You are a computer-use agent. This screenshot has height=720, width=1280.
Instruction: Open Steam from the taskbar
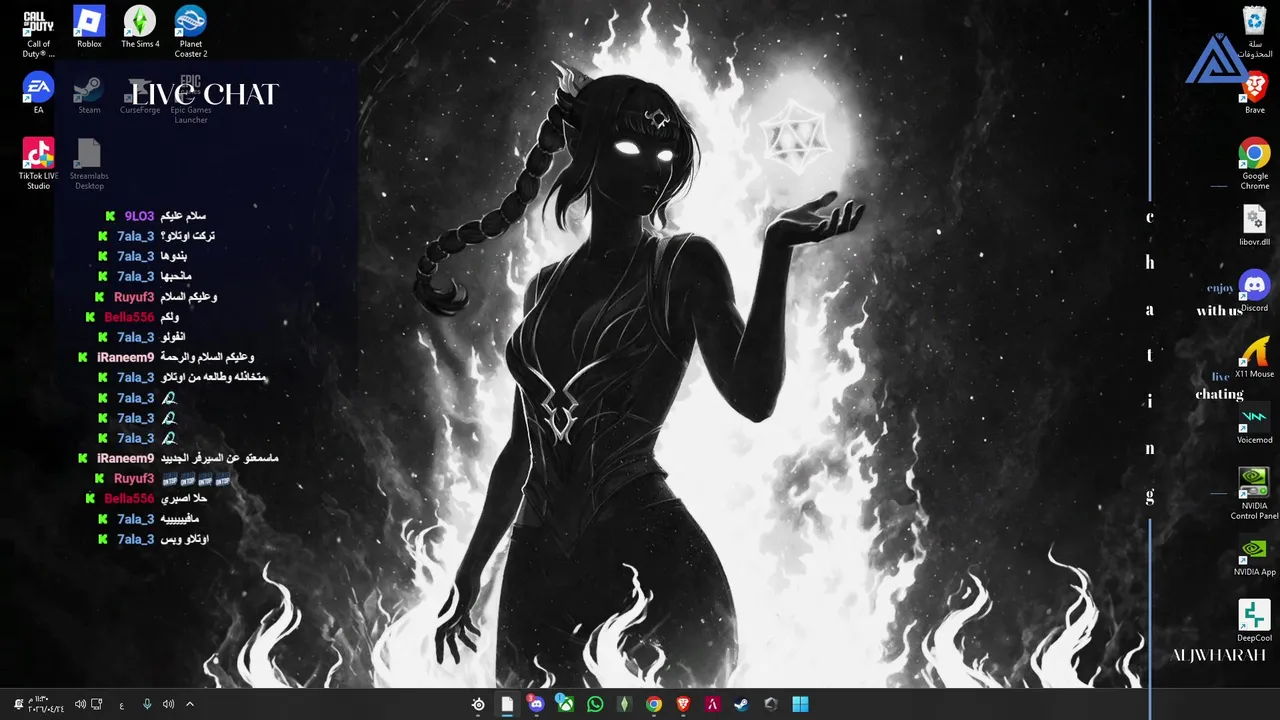[x=741, y=704]
